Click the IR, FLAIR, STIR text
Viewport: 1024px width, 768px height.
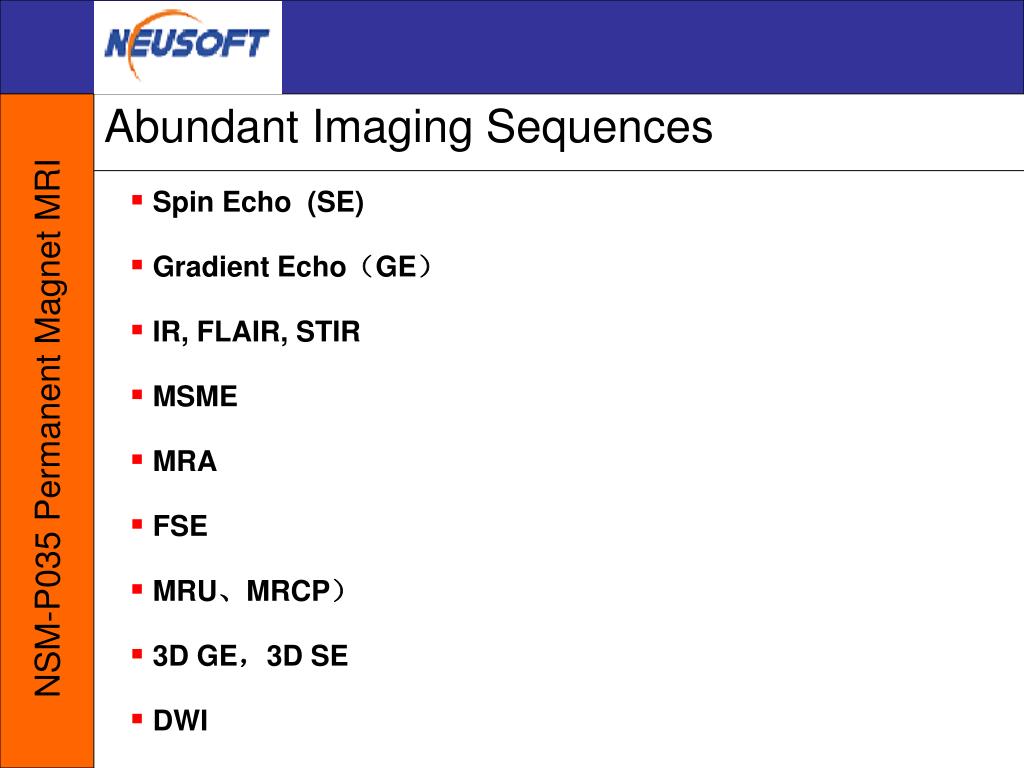click(x=256, y=332)
